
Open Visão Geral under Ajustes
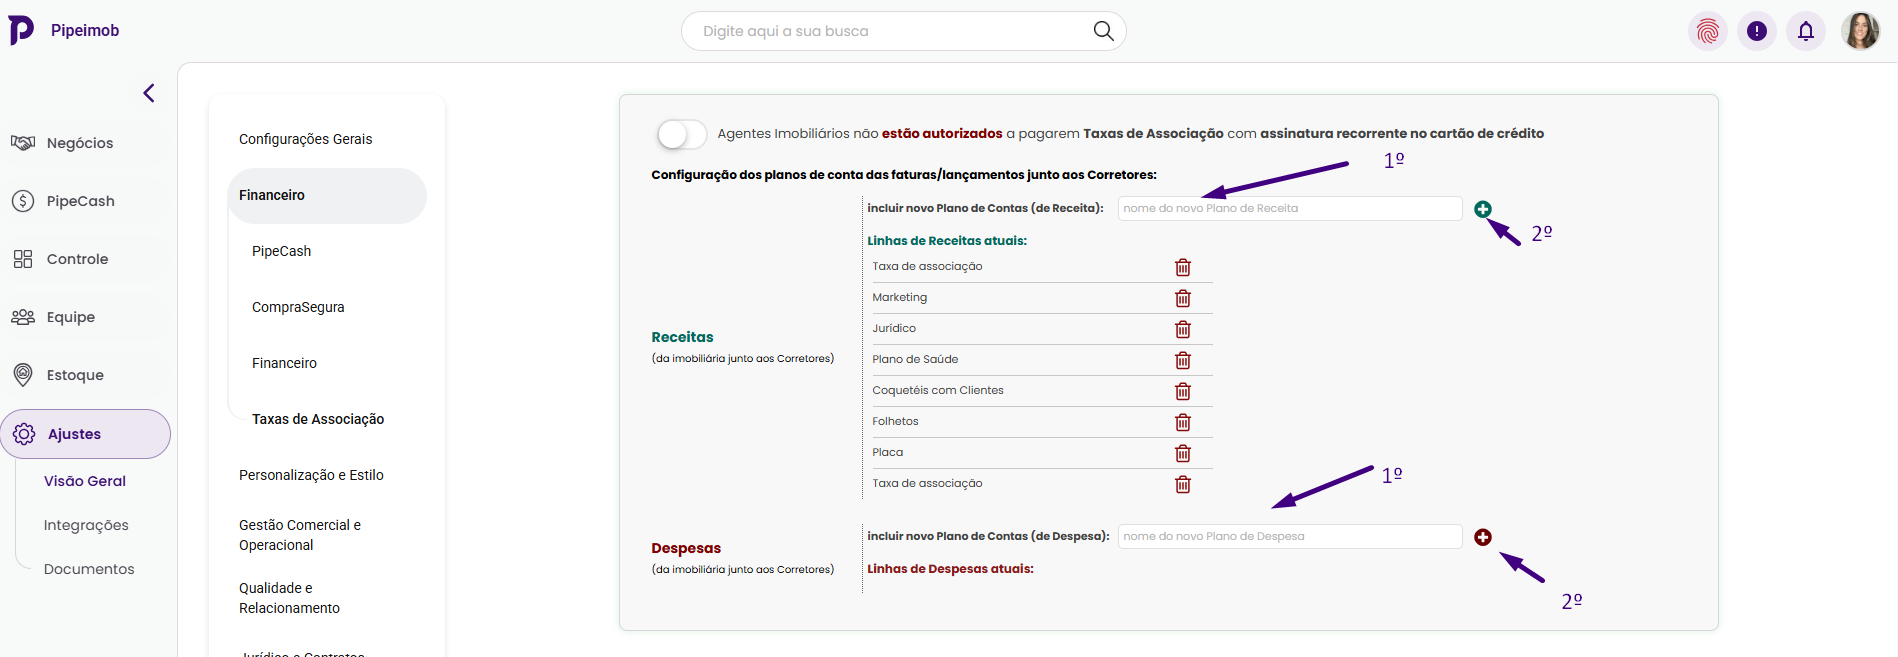click(x=85, y=481)
